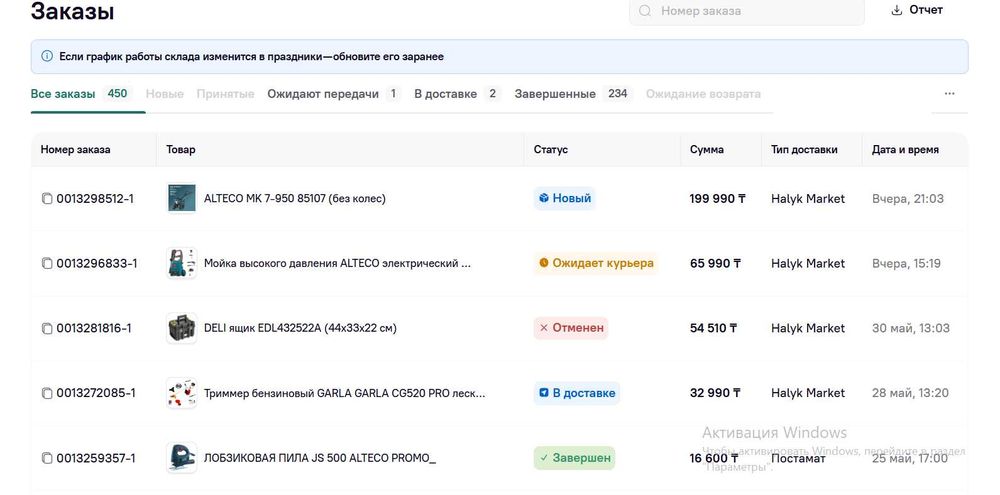Click the Ожидает курьера status badge
Screen dimensions: 1000x495
tap(596, 263)
